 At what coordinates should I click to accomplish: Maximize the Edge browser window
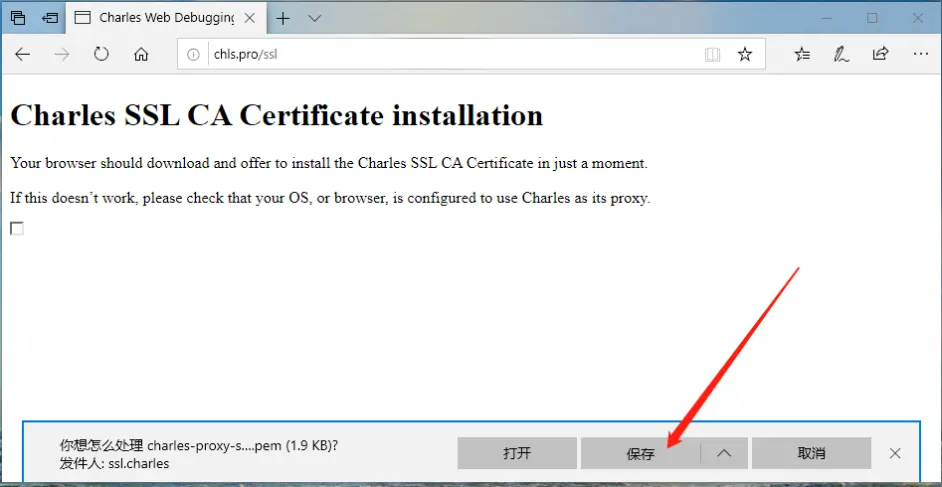[x=872, y=18]
